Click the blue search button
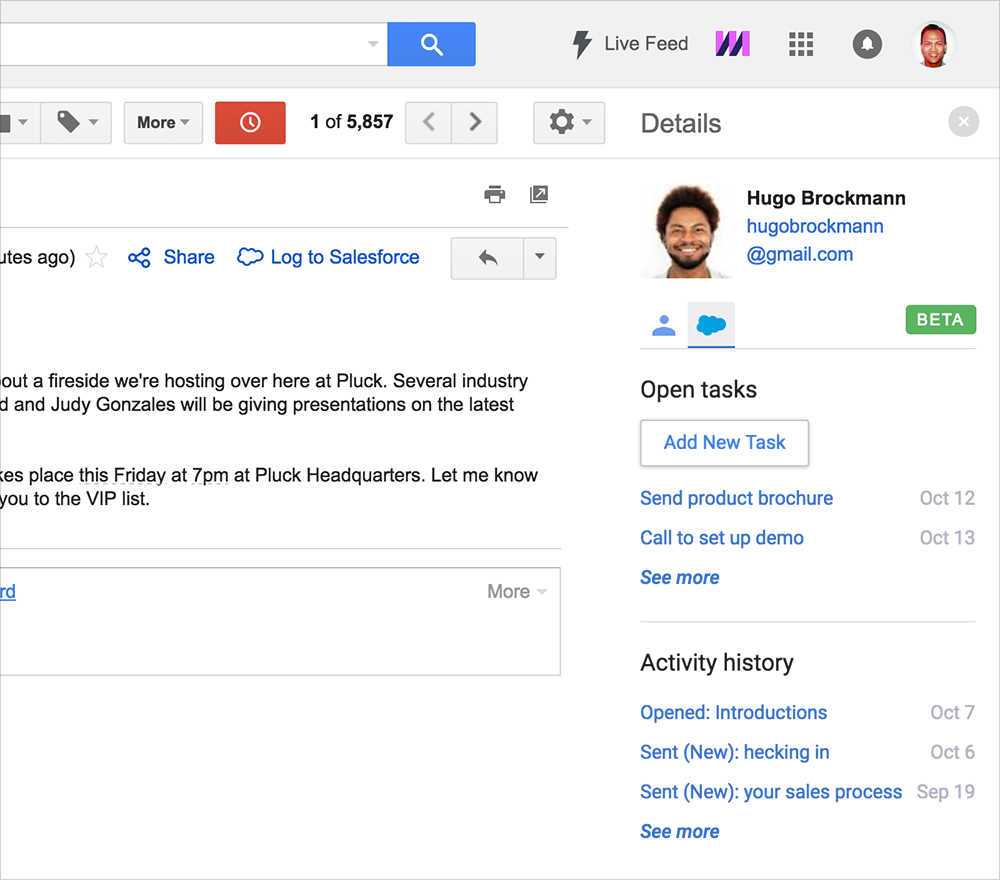Viewport: 1000px width, 880px height. coord(431,44)
